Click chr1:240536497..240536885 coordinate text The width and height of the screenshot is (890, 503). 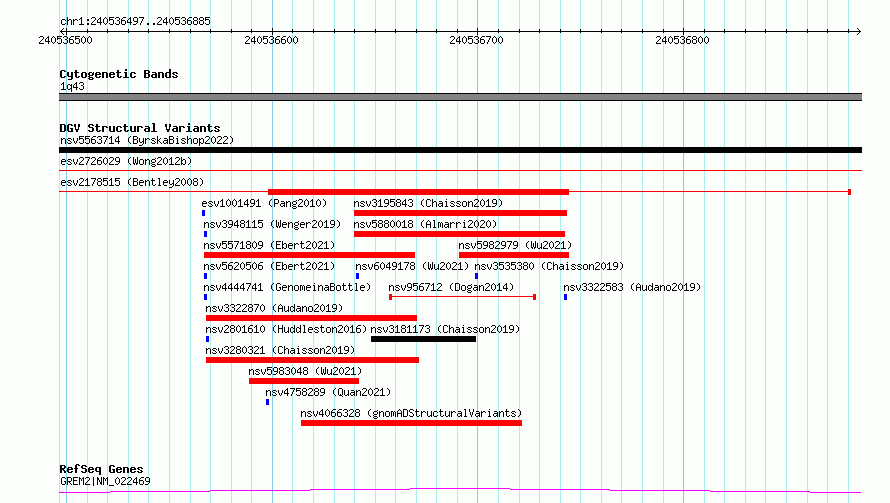tap(135, 22)
